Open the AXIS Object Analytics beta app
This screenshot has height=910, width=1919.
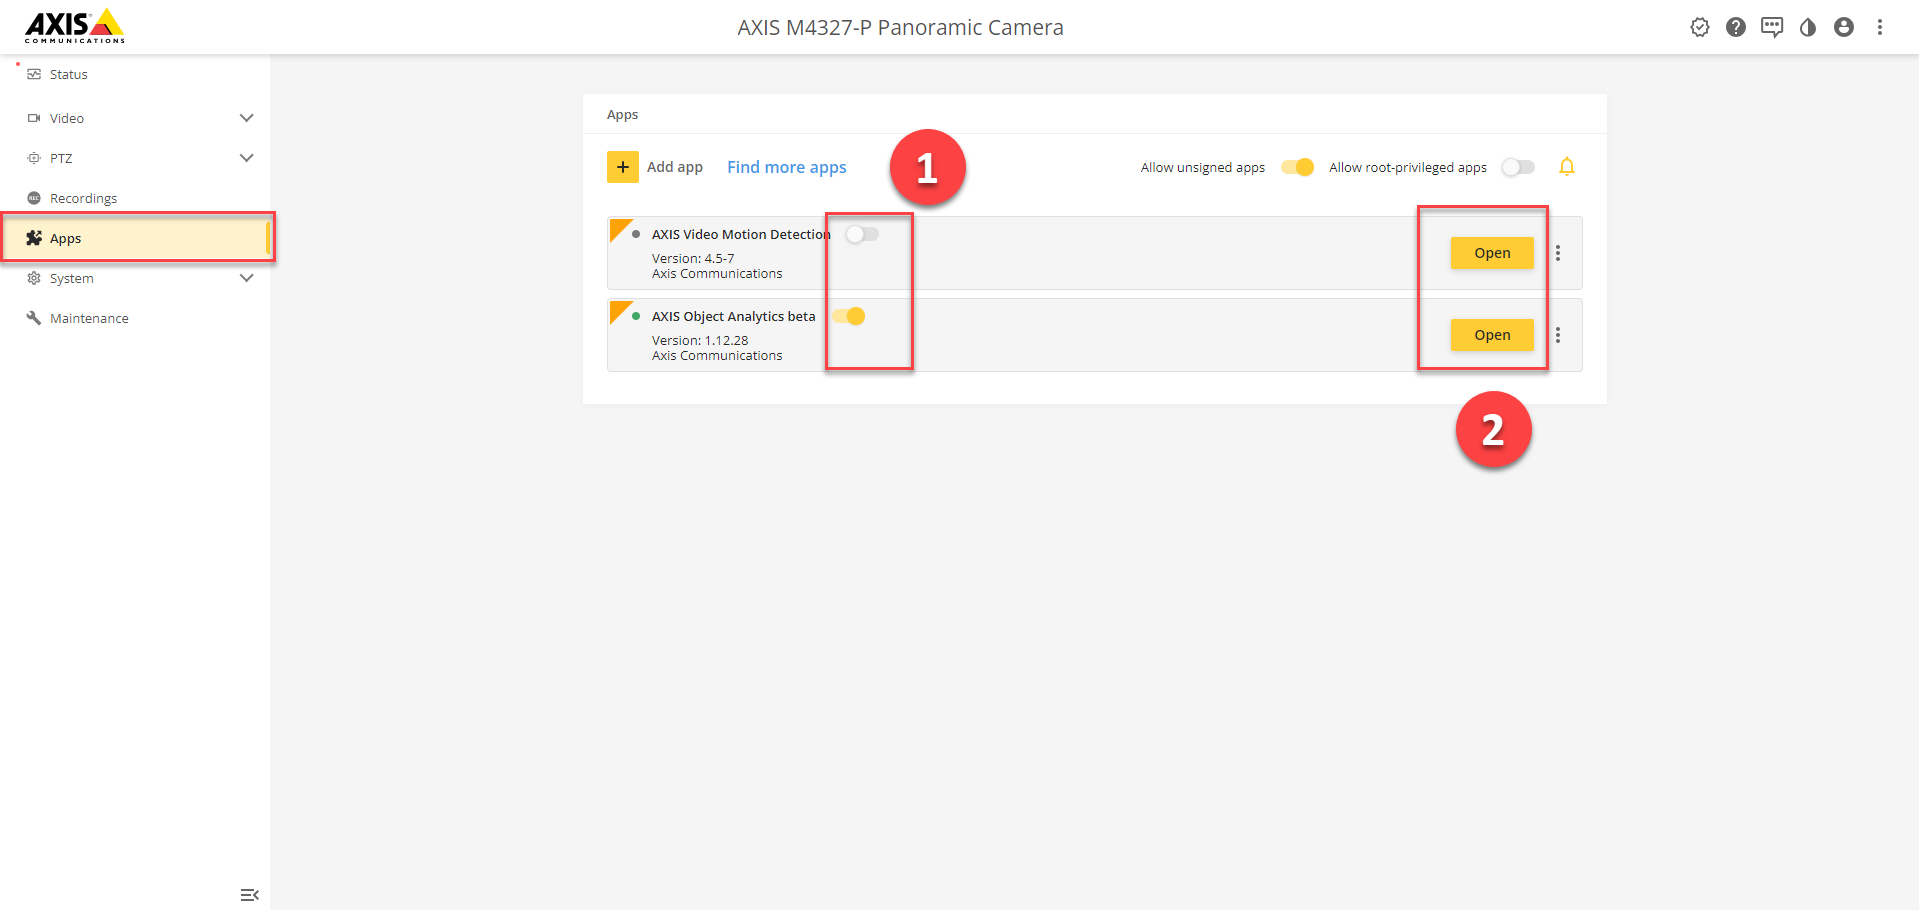(1492, 335)
